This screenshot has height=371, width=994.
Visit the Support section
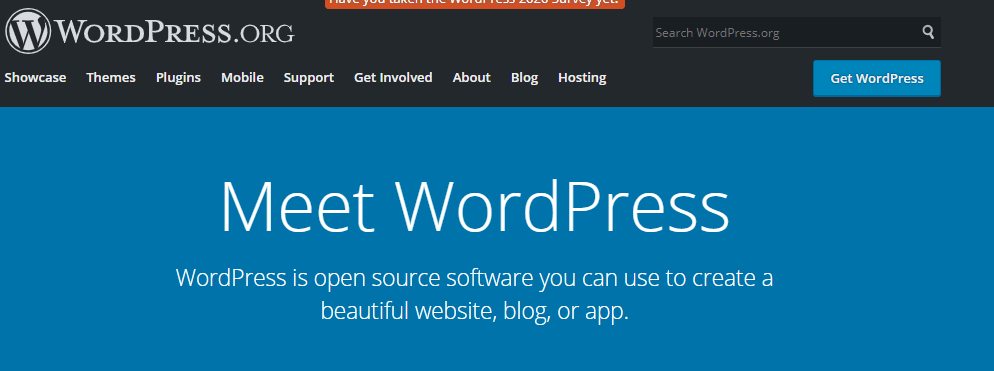click(x=309, y=77)
